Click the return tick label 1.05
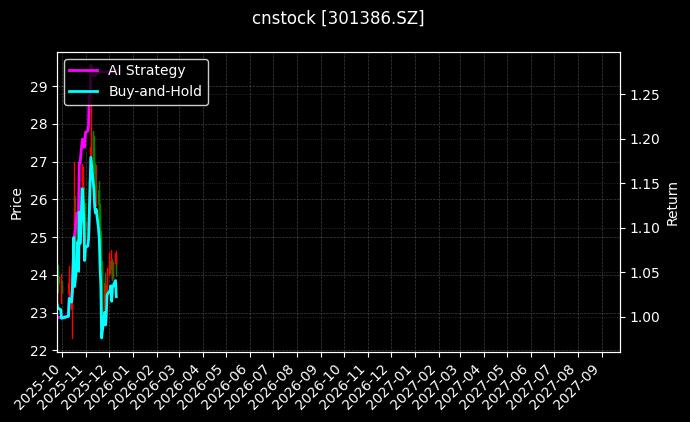This screenshot has width=690, height=422. (645, 273)
